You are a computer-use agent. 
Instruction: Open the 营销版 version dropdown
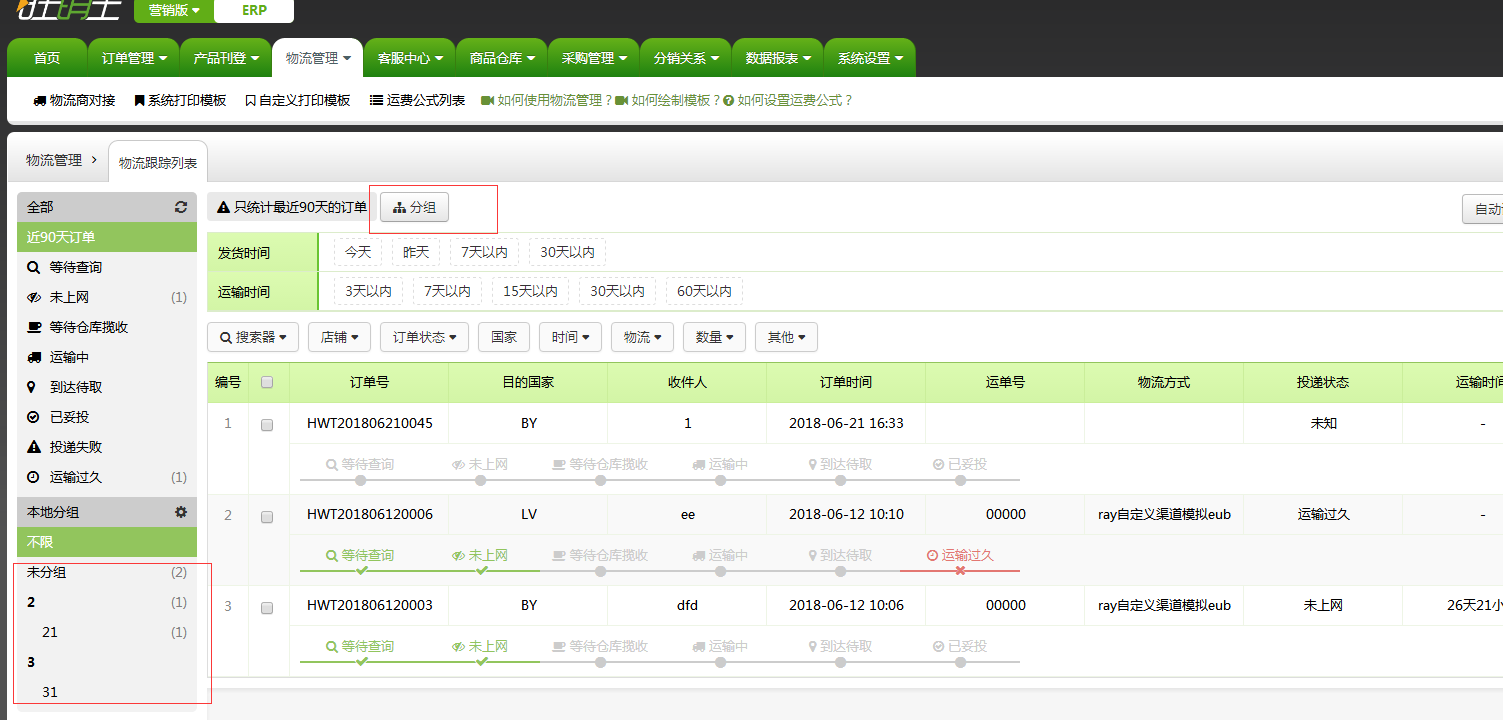point(174,10)
